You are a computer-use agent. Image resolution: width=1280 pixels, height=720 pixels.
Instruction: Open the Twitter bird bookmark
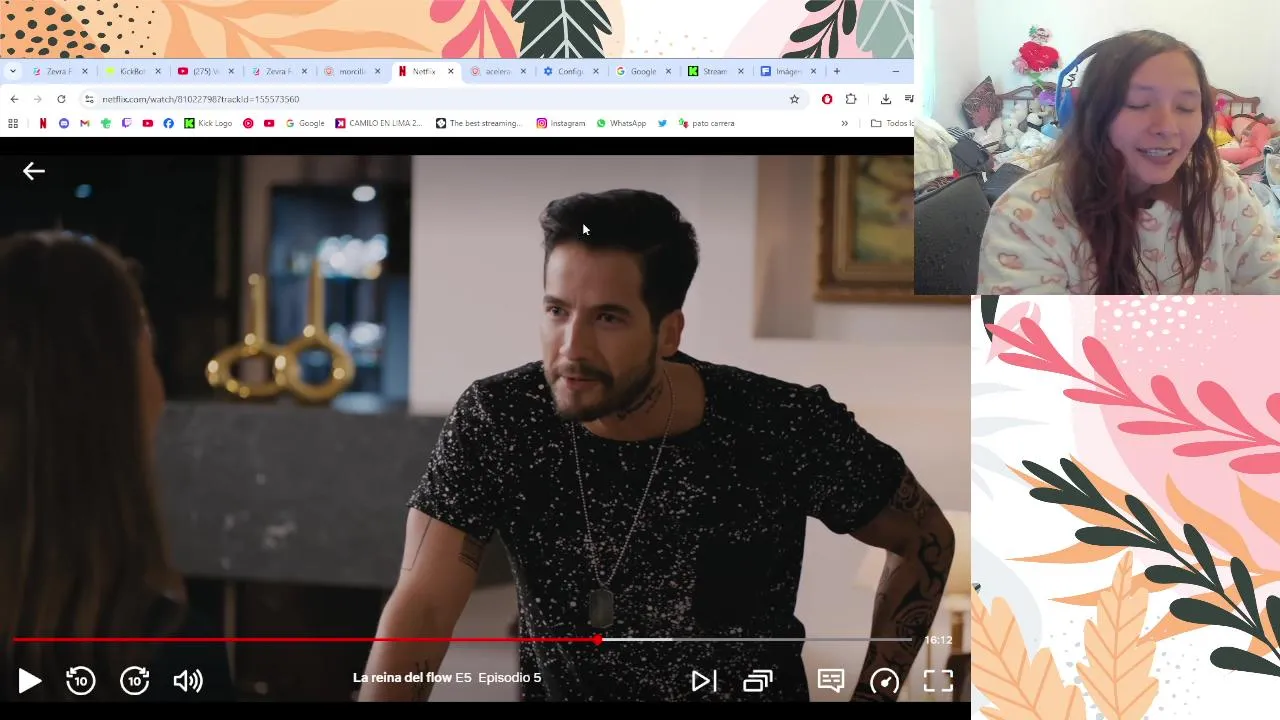pyautogui.click(x=662, y=123)
